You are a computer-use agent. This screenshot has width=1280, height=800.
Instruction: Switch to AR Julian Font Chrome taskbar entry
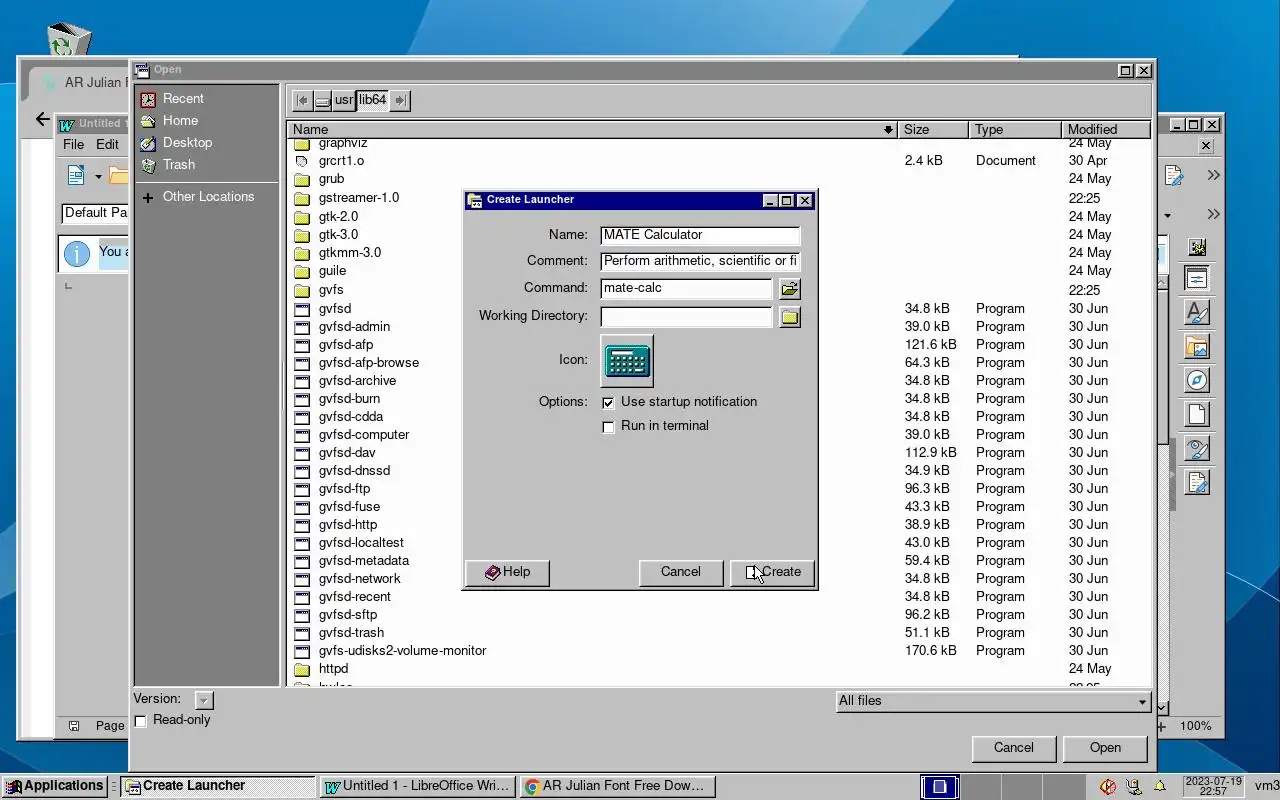click(618, 786)
